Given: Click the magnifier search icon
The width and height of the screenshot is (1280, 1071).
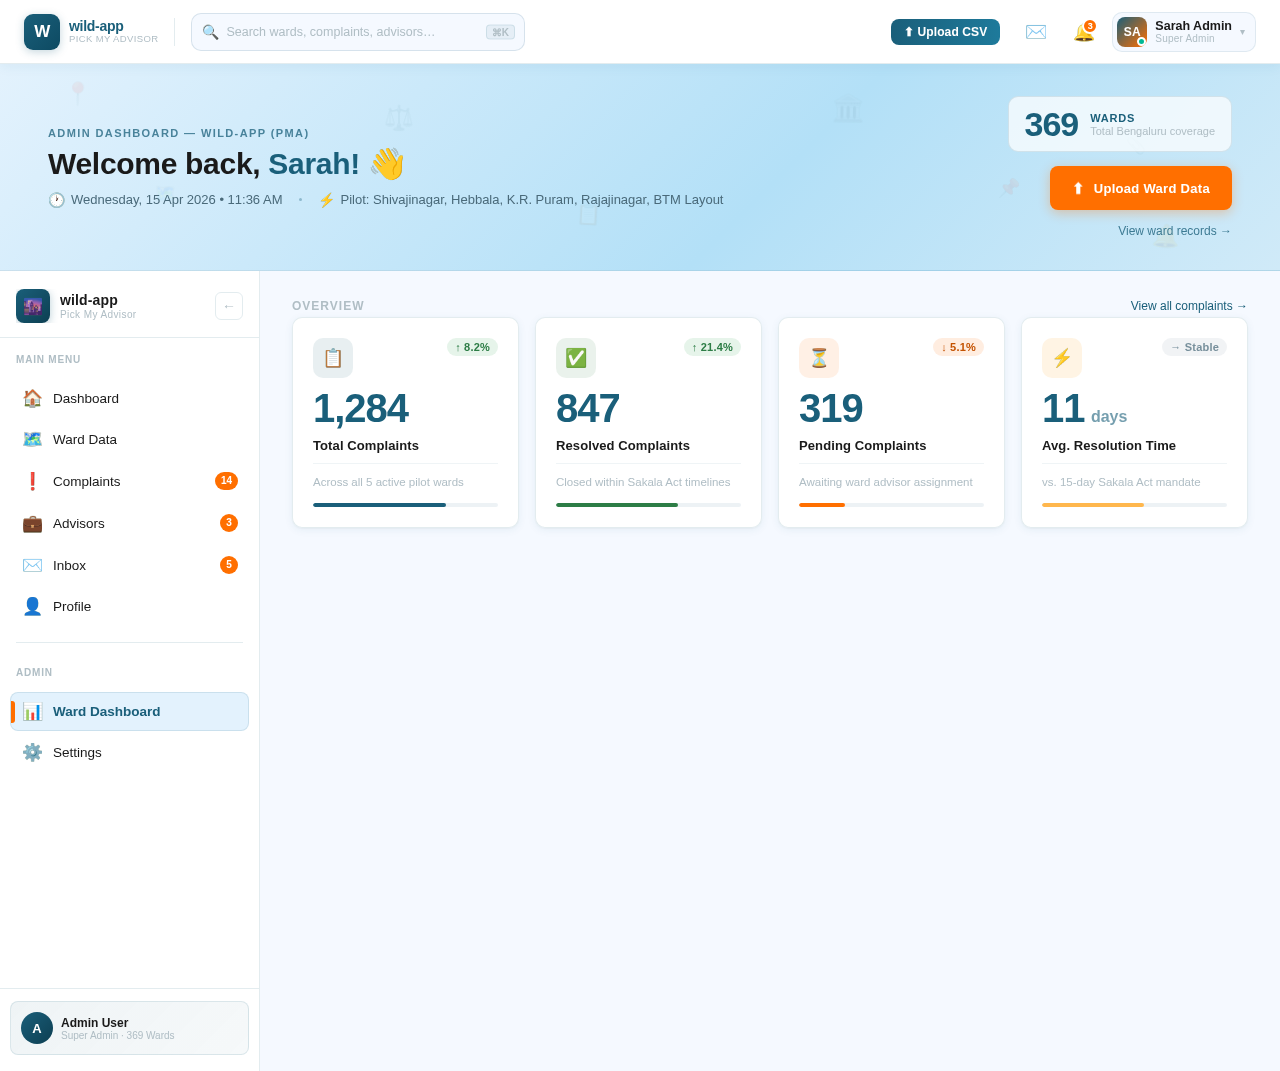Looking at the screenshot, I should coord(210,32).
